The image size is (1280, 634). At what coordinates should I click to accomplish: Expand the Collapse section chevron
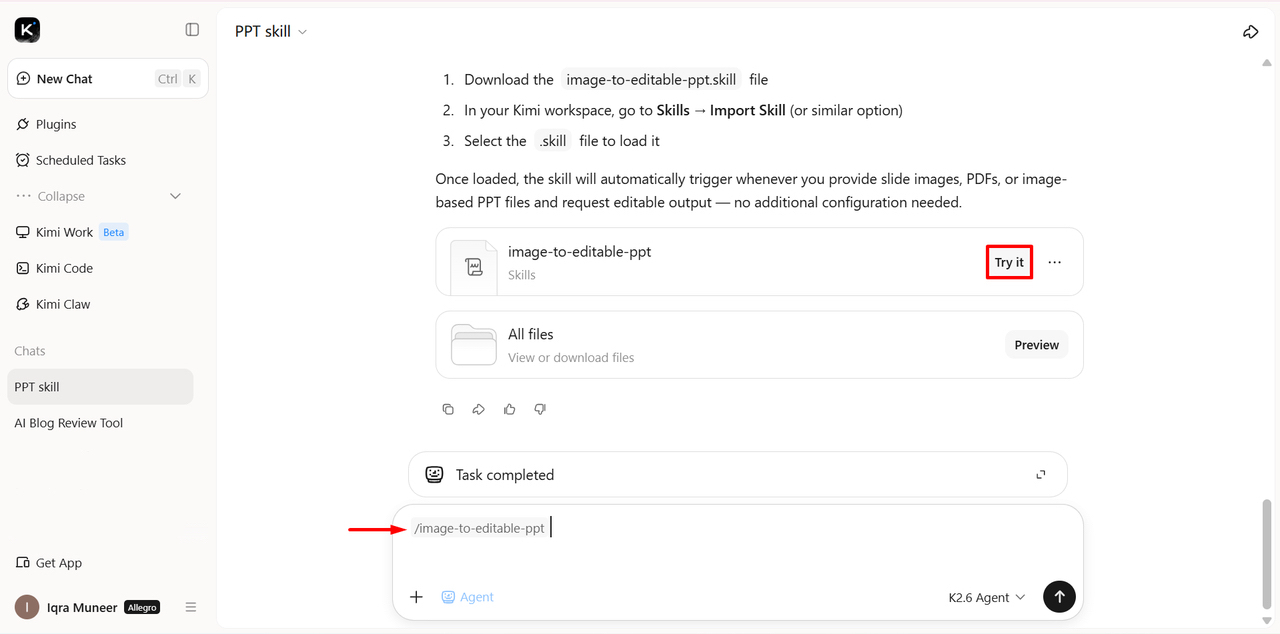(176, 196)
